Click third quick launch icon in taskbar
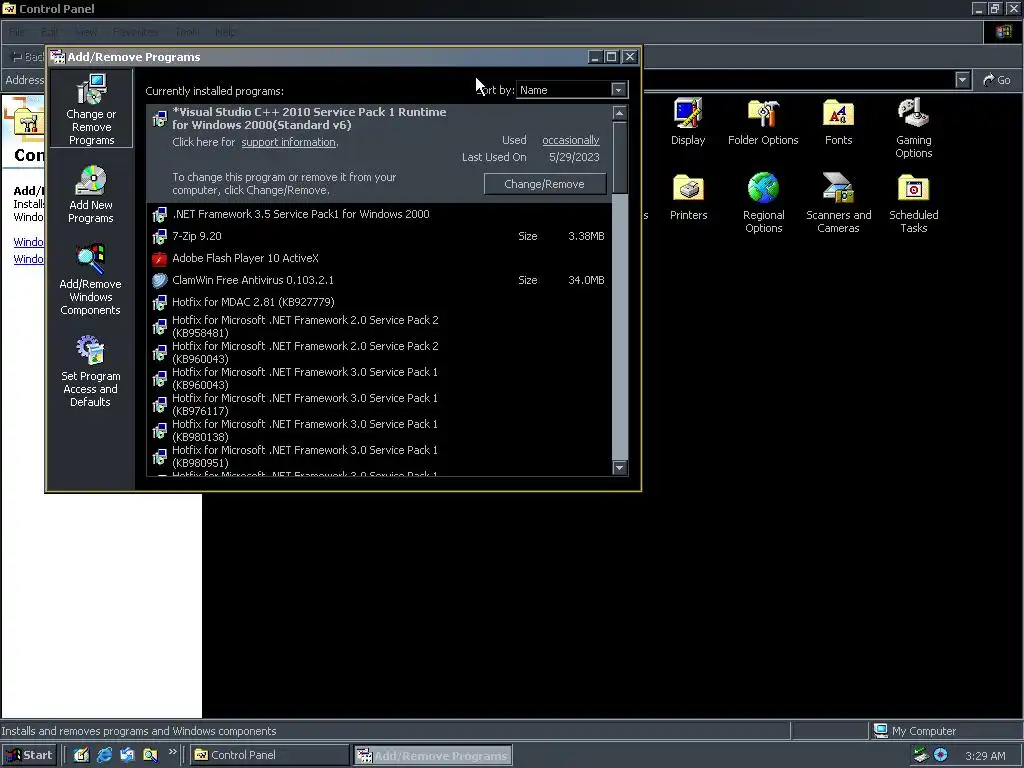The height and width of the screenshot is (768, 1024). point(127,755)
